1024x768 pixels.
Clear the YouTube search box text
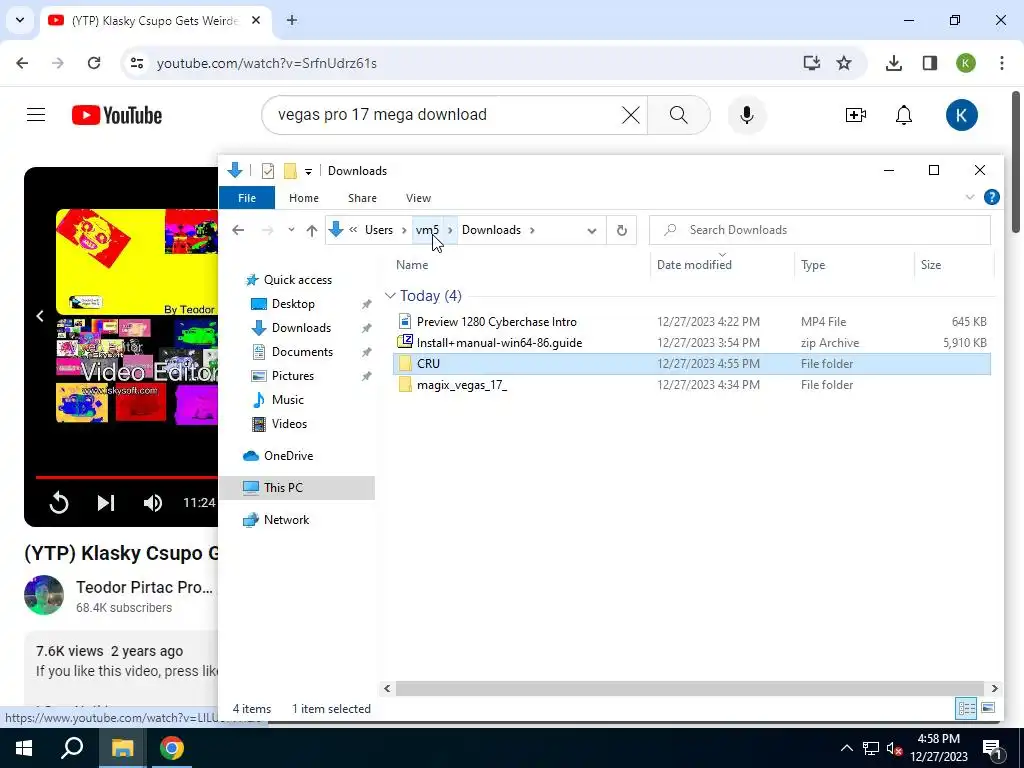(x=630, y=115)
